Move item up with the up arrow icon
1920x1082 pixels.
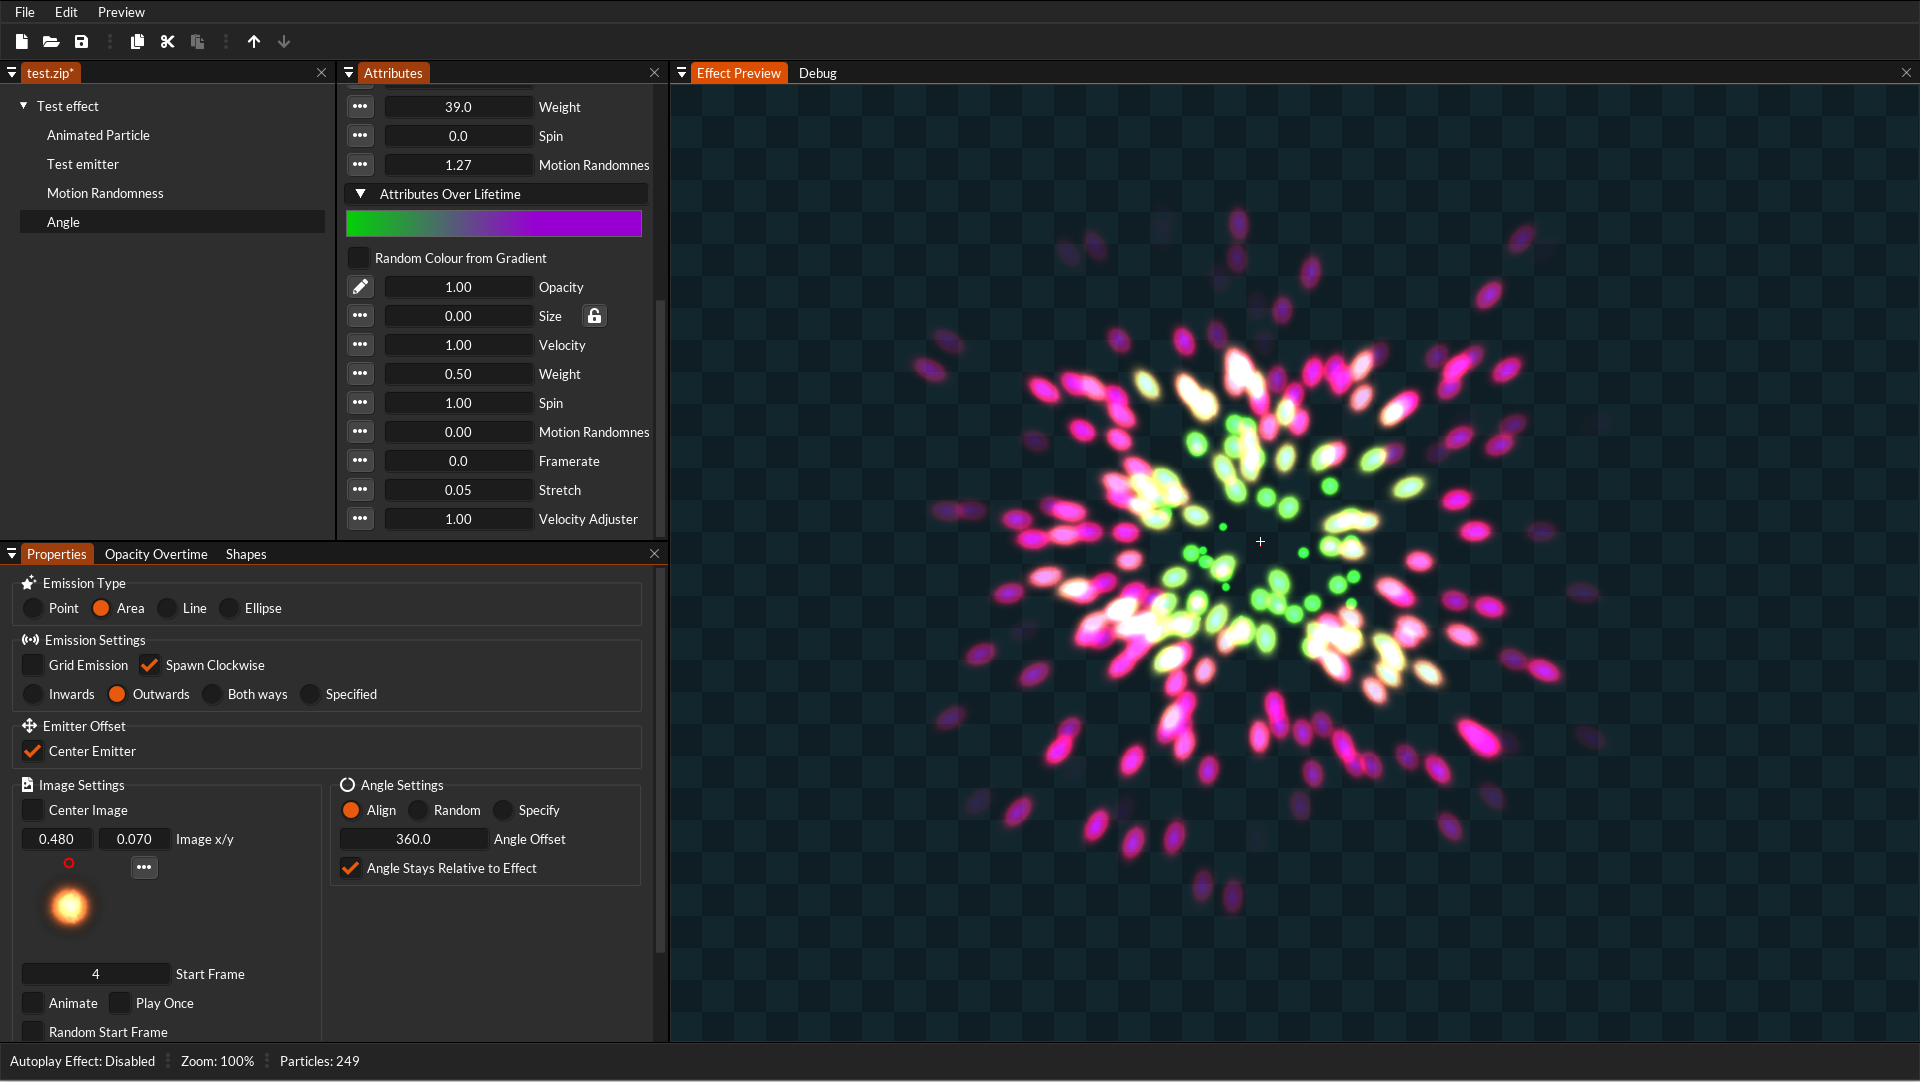point(254,42)
